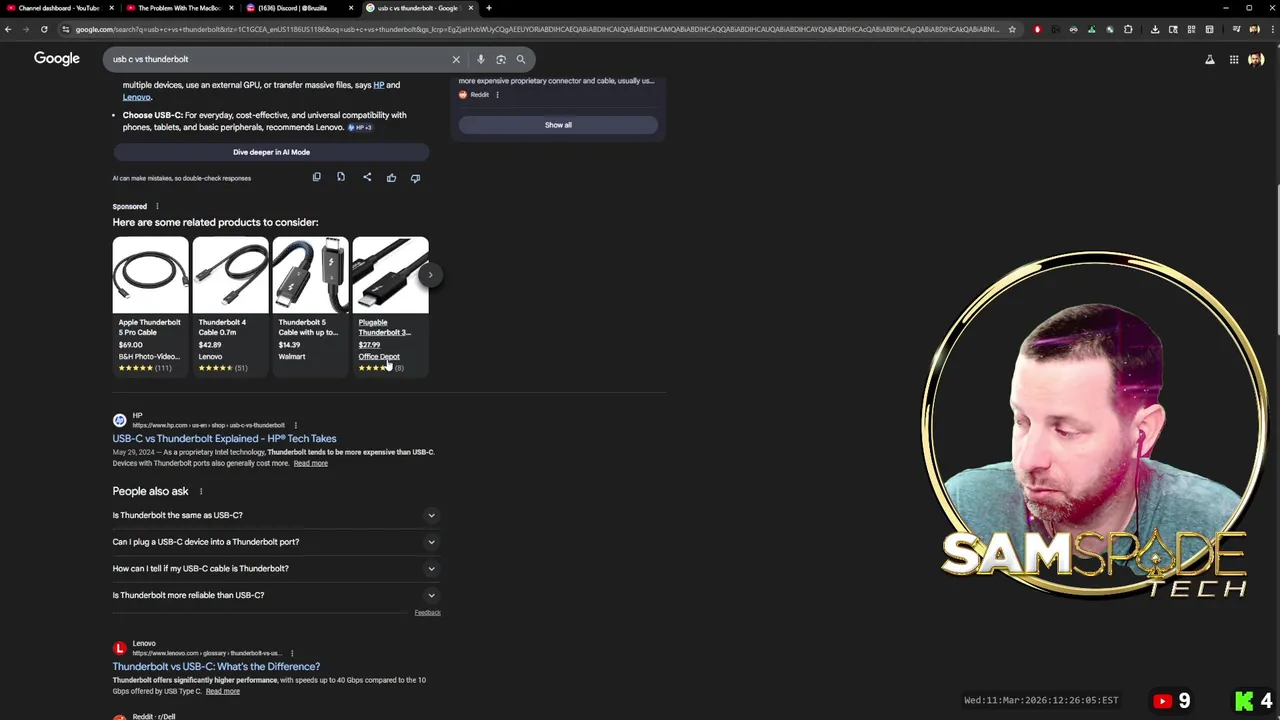This screenshot has width=1280, height=720.
Task: Open the Google account profile picture
Action: (1256, 59)
